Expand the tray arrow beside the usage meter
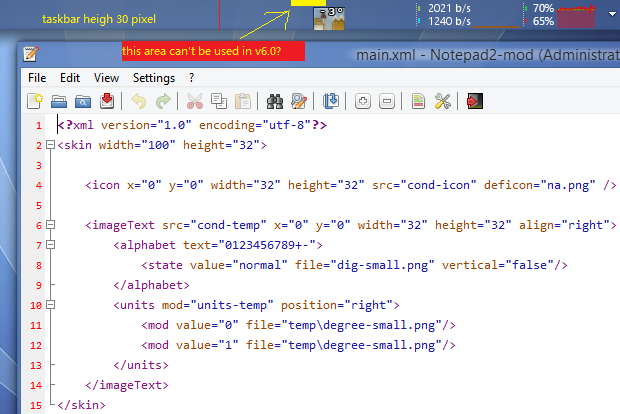The width and height of the screenshot is (620, 414). coord(612,15)
